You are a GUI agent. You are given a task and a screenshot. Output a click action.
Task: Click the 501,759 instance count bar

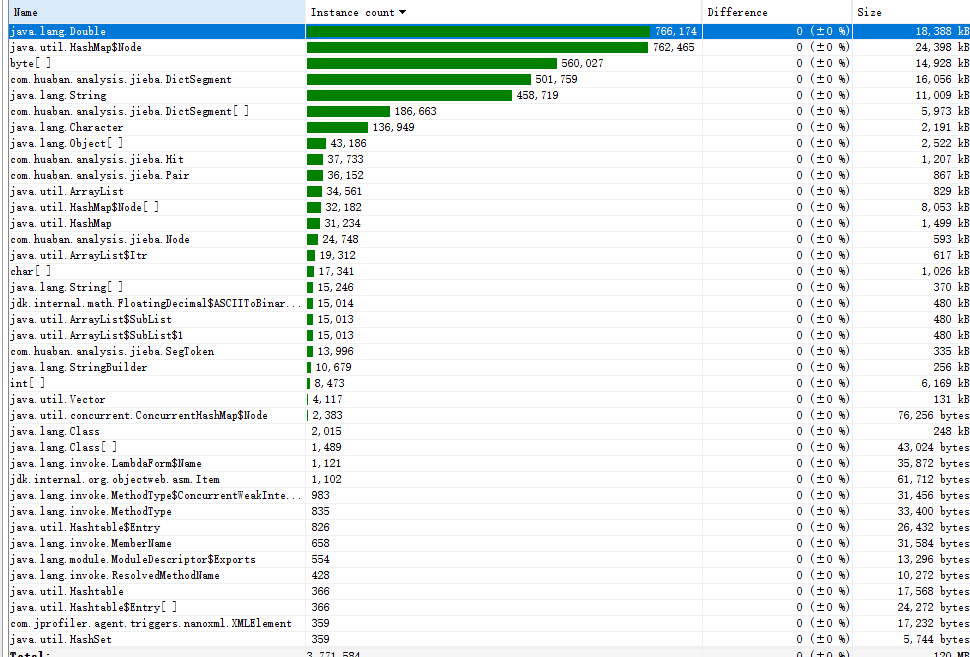coord(419,80)
